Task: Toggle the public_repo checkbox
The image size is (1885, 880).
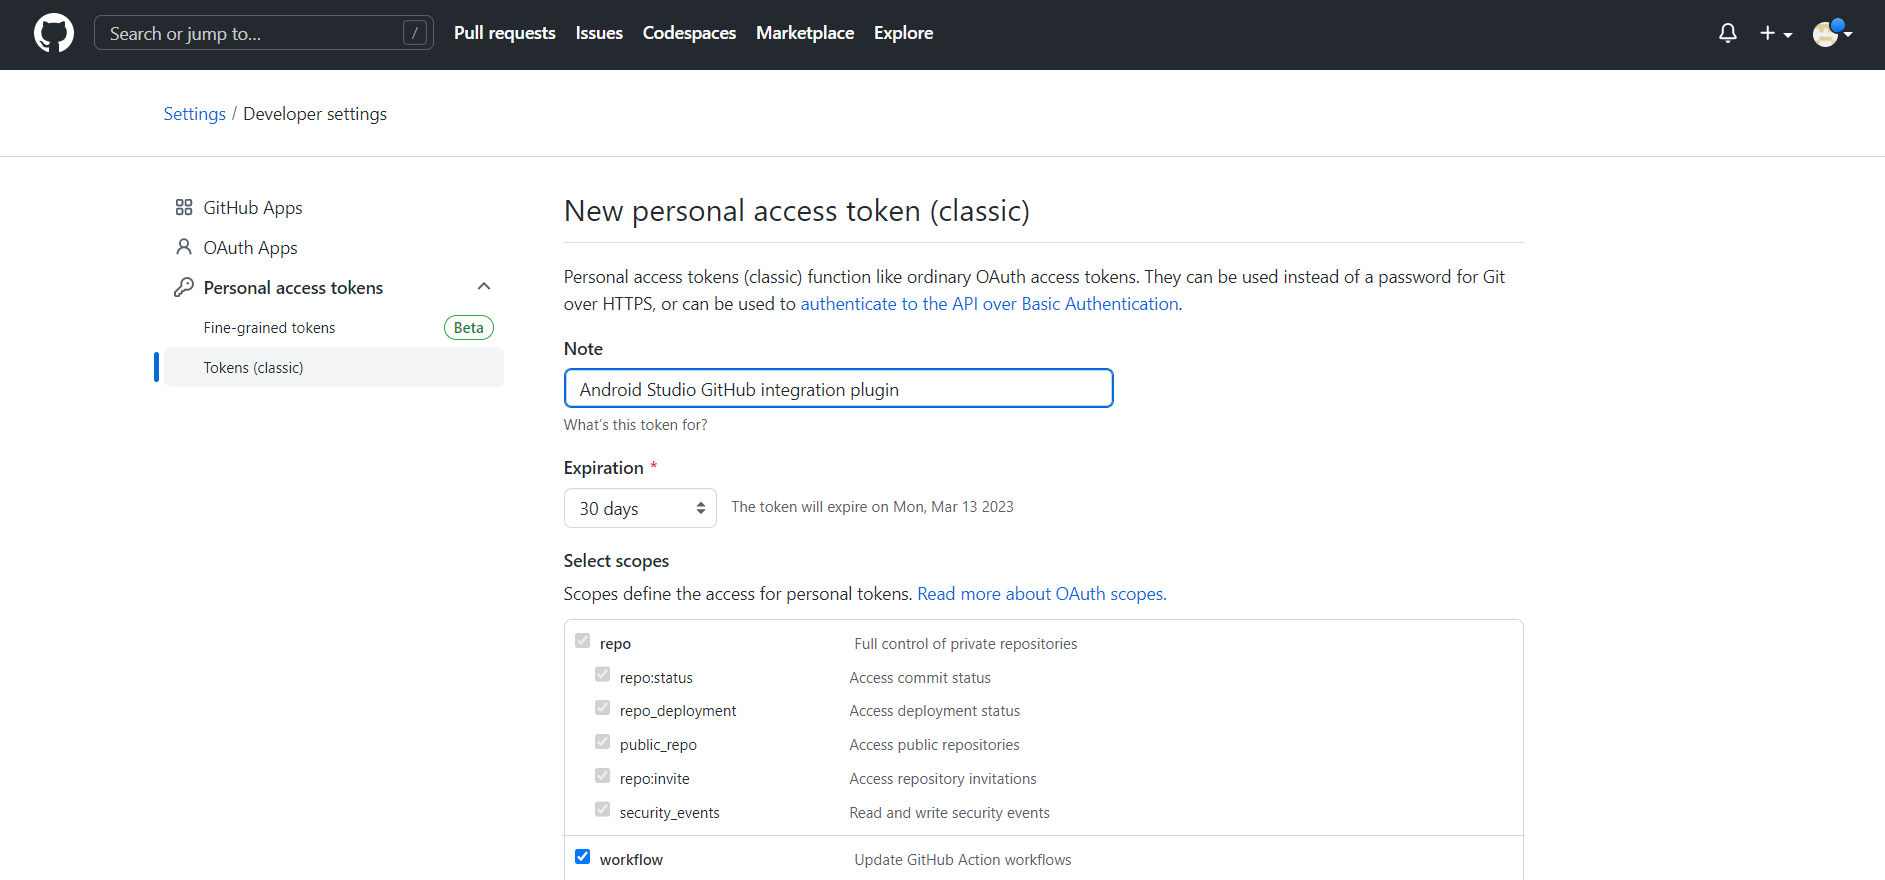Action: [x=602, y=741]
